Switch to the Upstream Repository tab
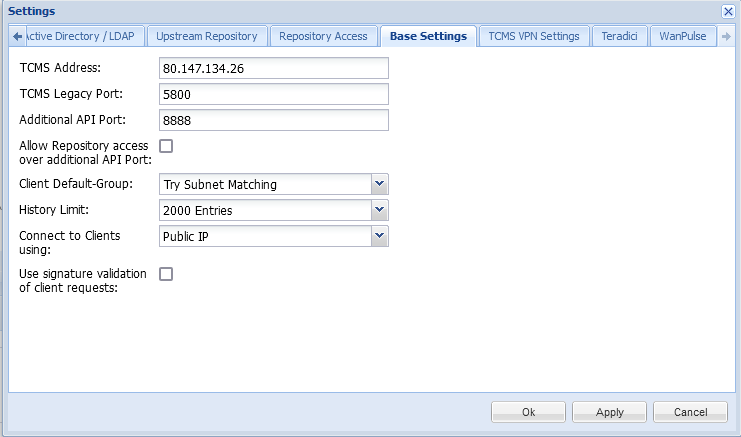The width and height of the screenshot is (741, 437). [x=207, y=36]
